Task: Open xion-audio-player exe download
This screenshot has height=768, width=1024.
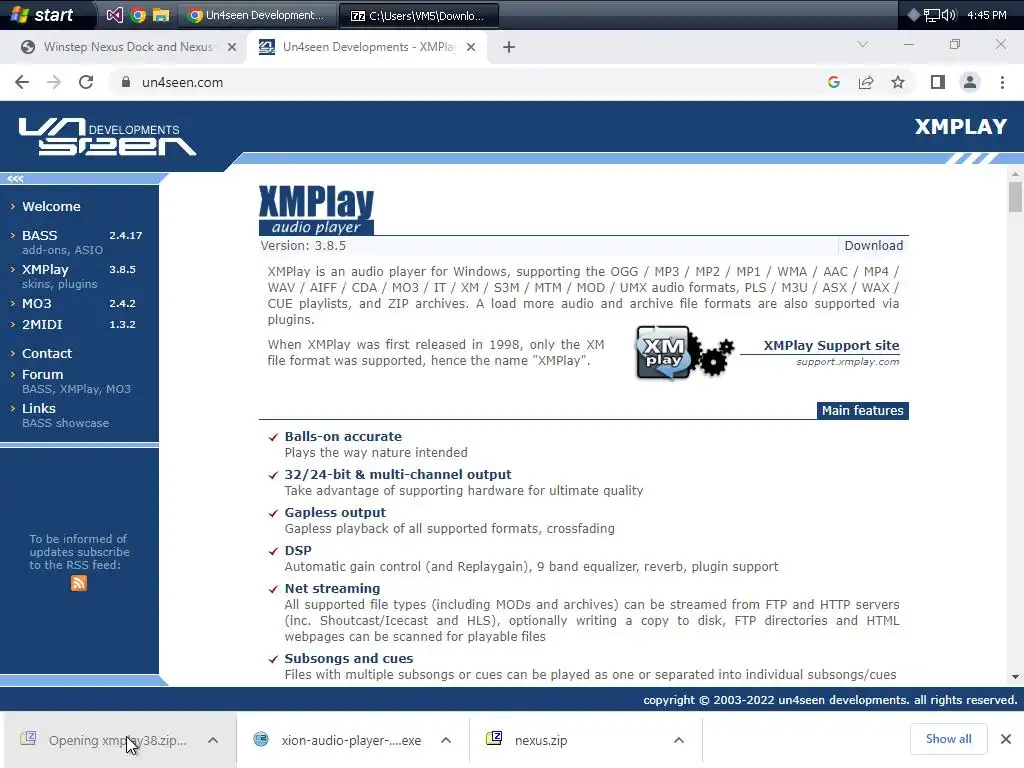Action: (x=338, y=741)
